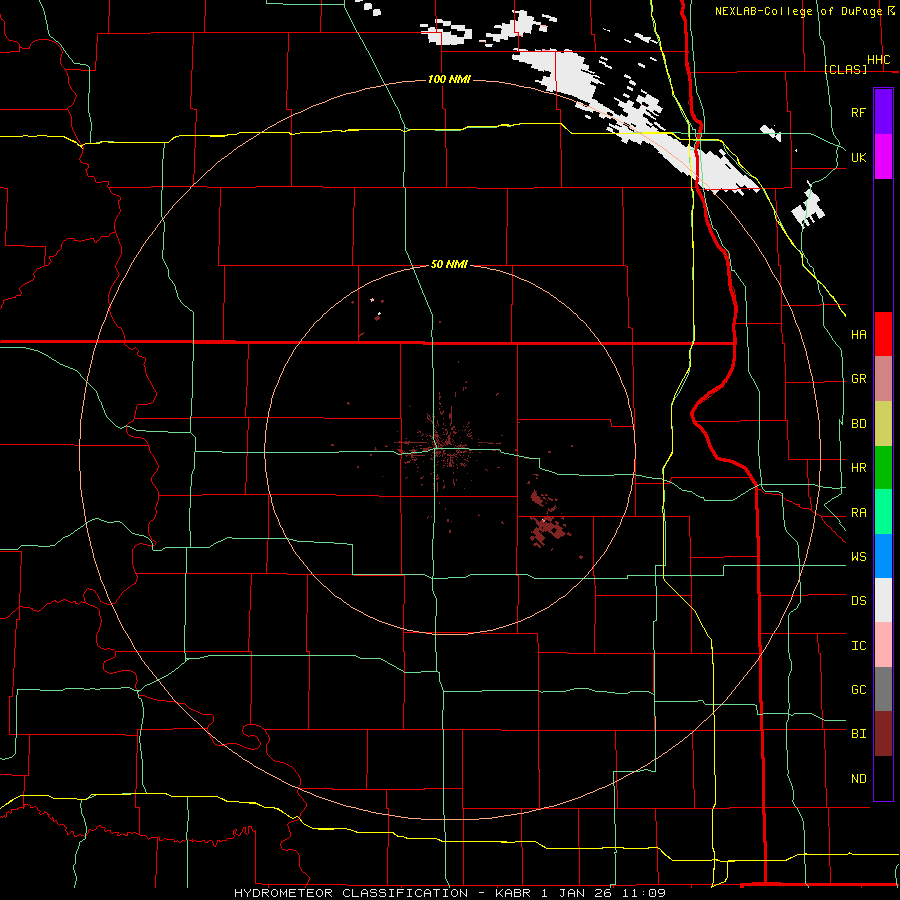Image resolution: width=900 pixels, height=900 pixels.
Task: Click the GC legend label
Action: tap(858, 690)
